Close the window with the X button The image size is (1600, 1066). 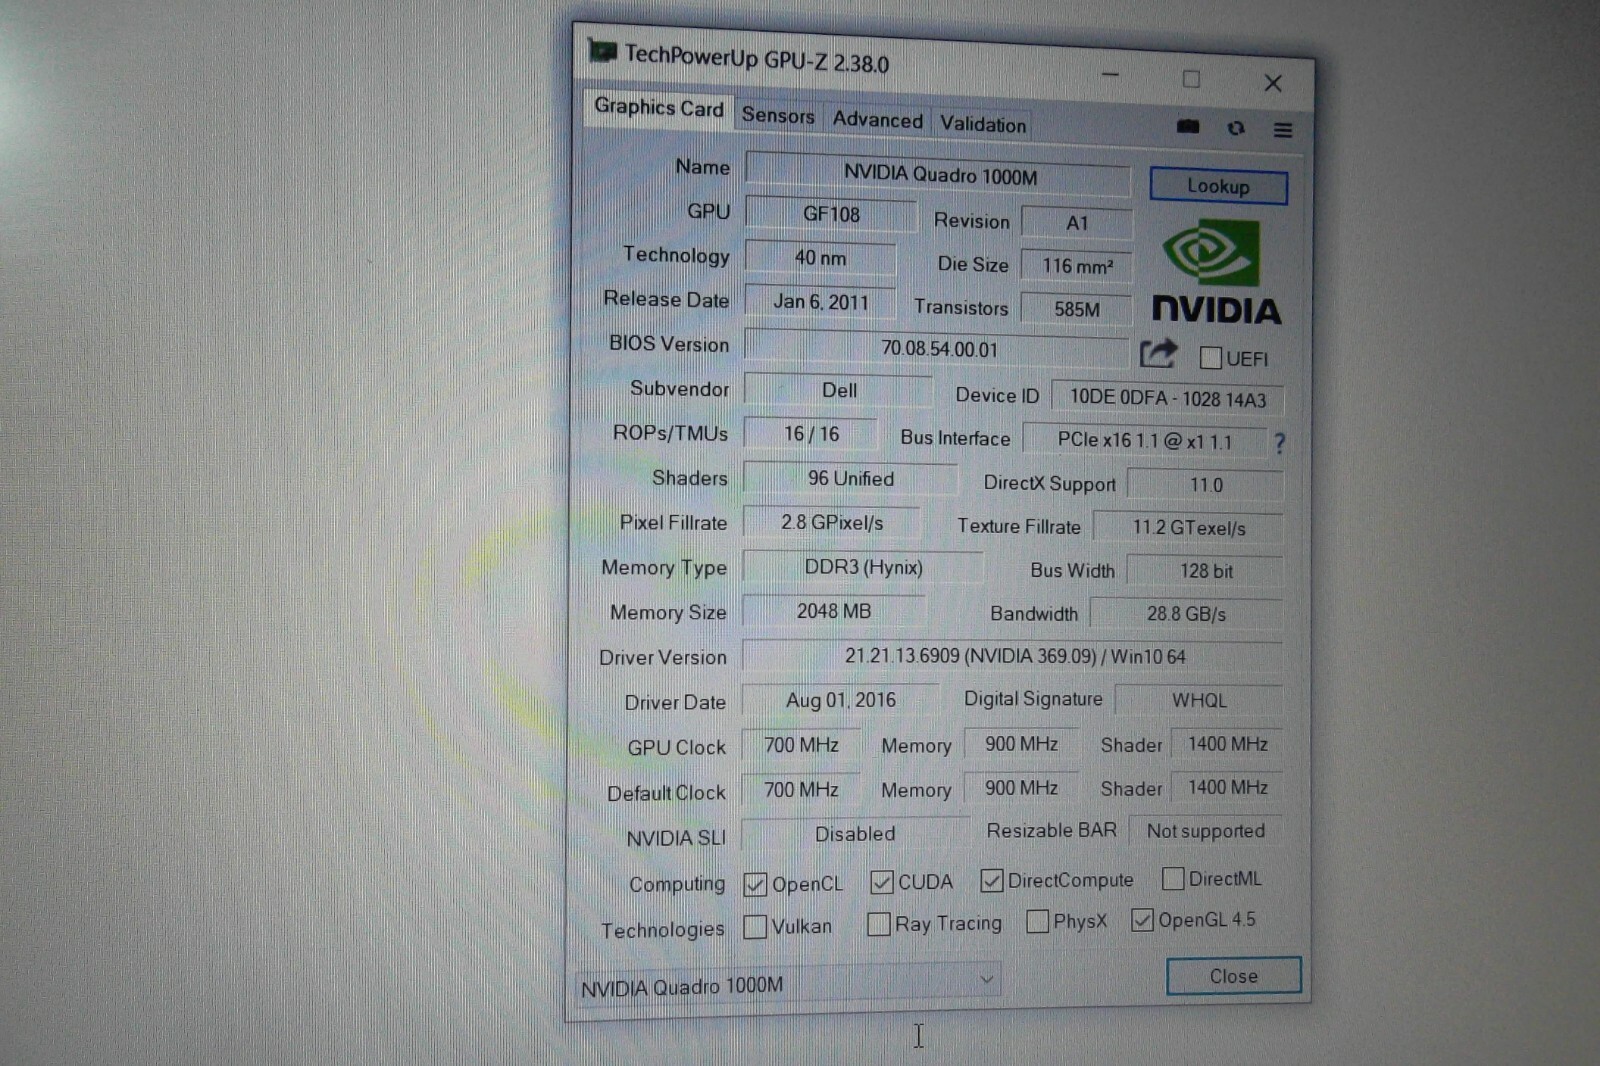tap(1273, 83)
